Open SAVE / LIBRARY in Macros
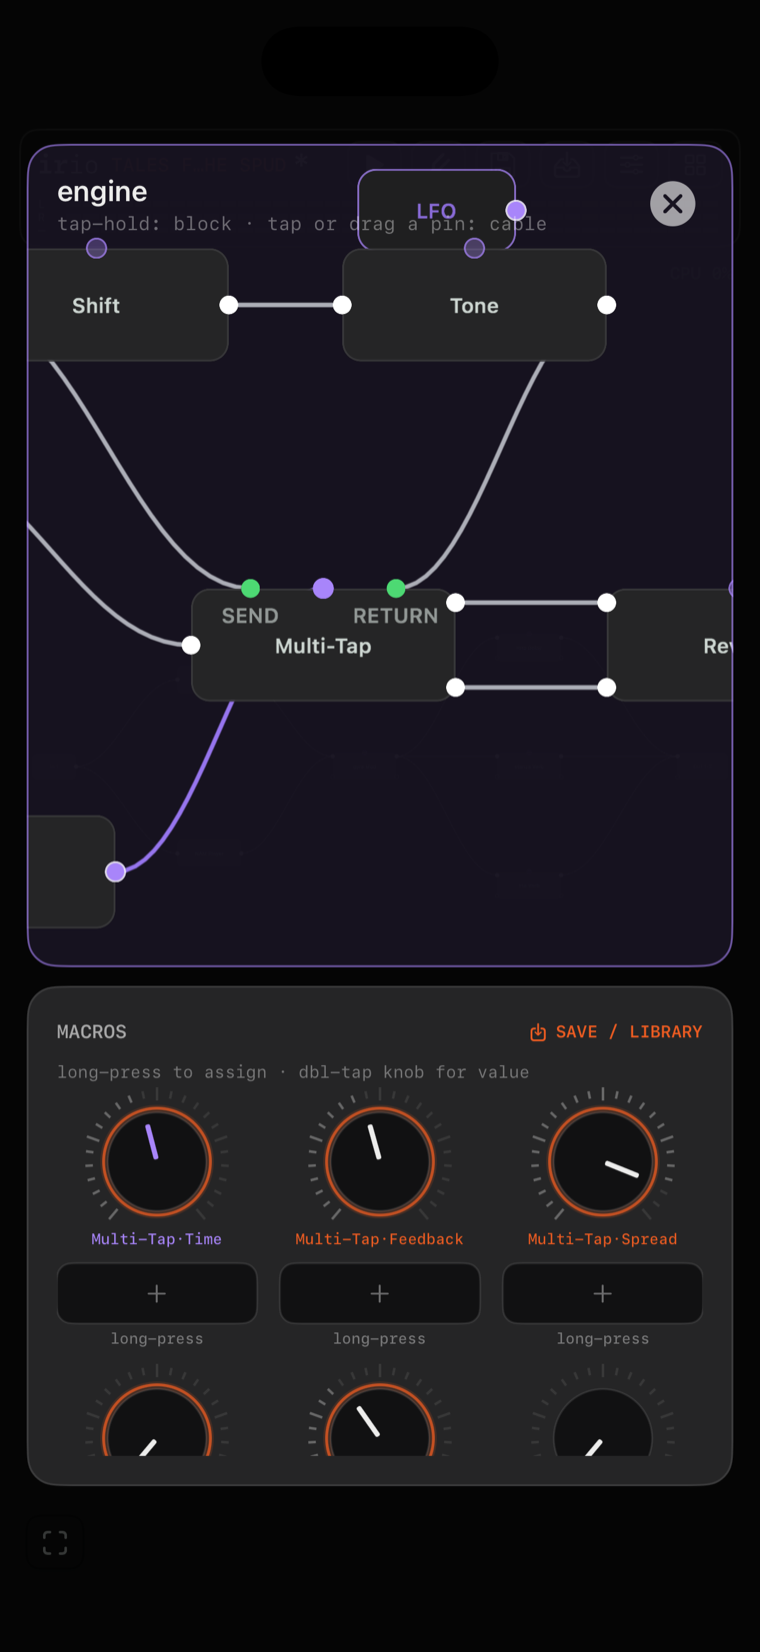The height and width of the screenshot is (1652, 760). point(616,1032)
